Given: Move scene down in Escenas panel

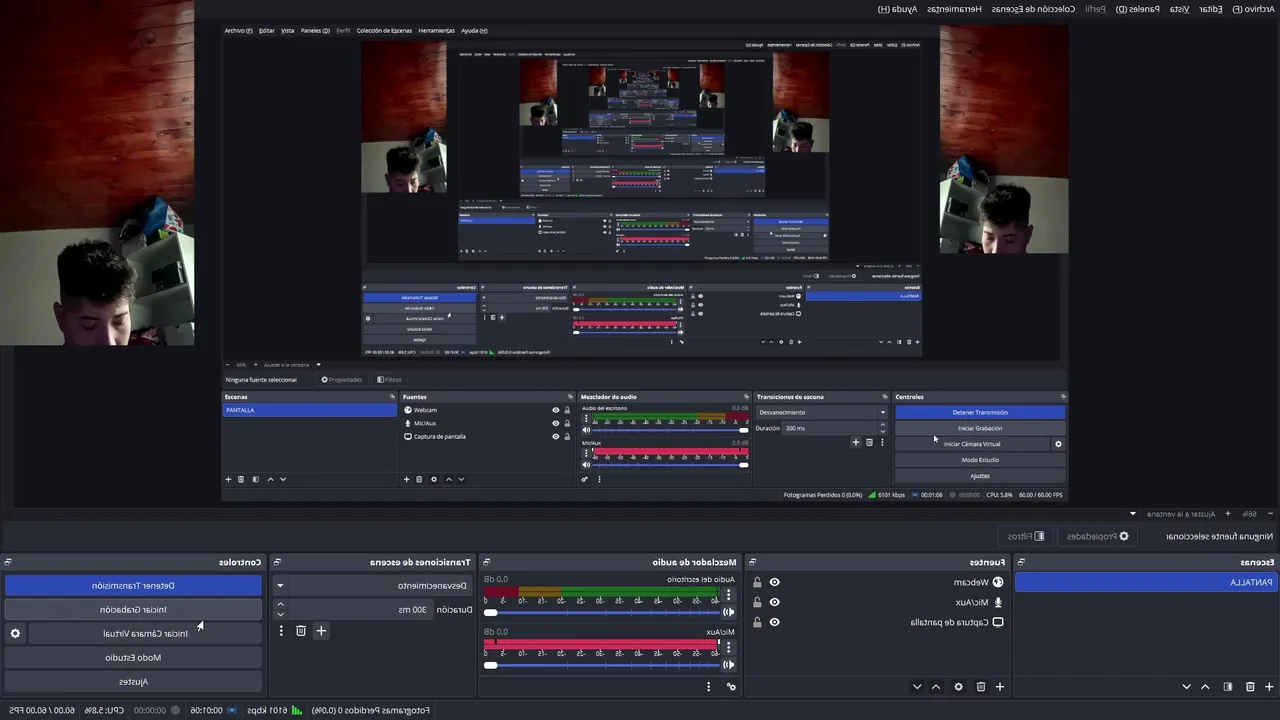Looking at the screenshot, I should coord(1186,687).
